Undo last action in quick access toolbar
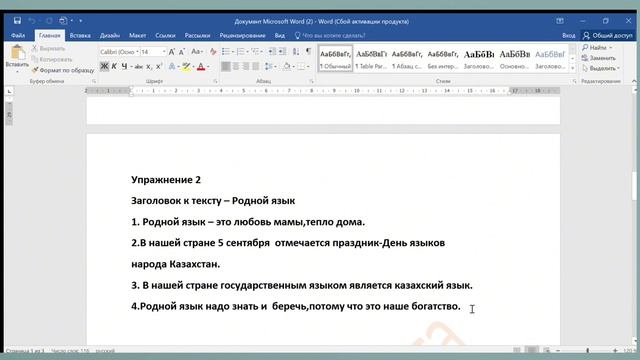This screenshot has height=360, width=640. [32, 20]
